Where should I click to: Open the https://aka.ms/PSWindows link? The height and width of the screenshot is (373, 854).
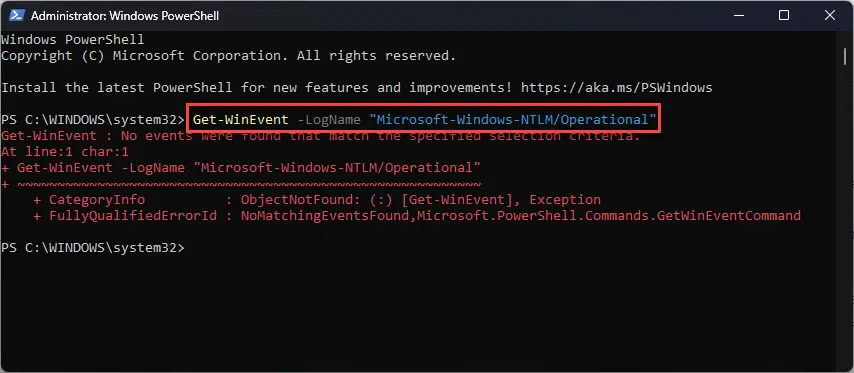coord(617,88)
